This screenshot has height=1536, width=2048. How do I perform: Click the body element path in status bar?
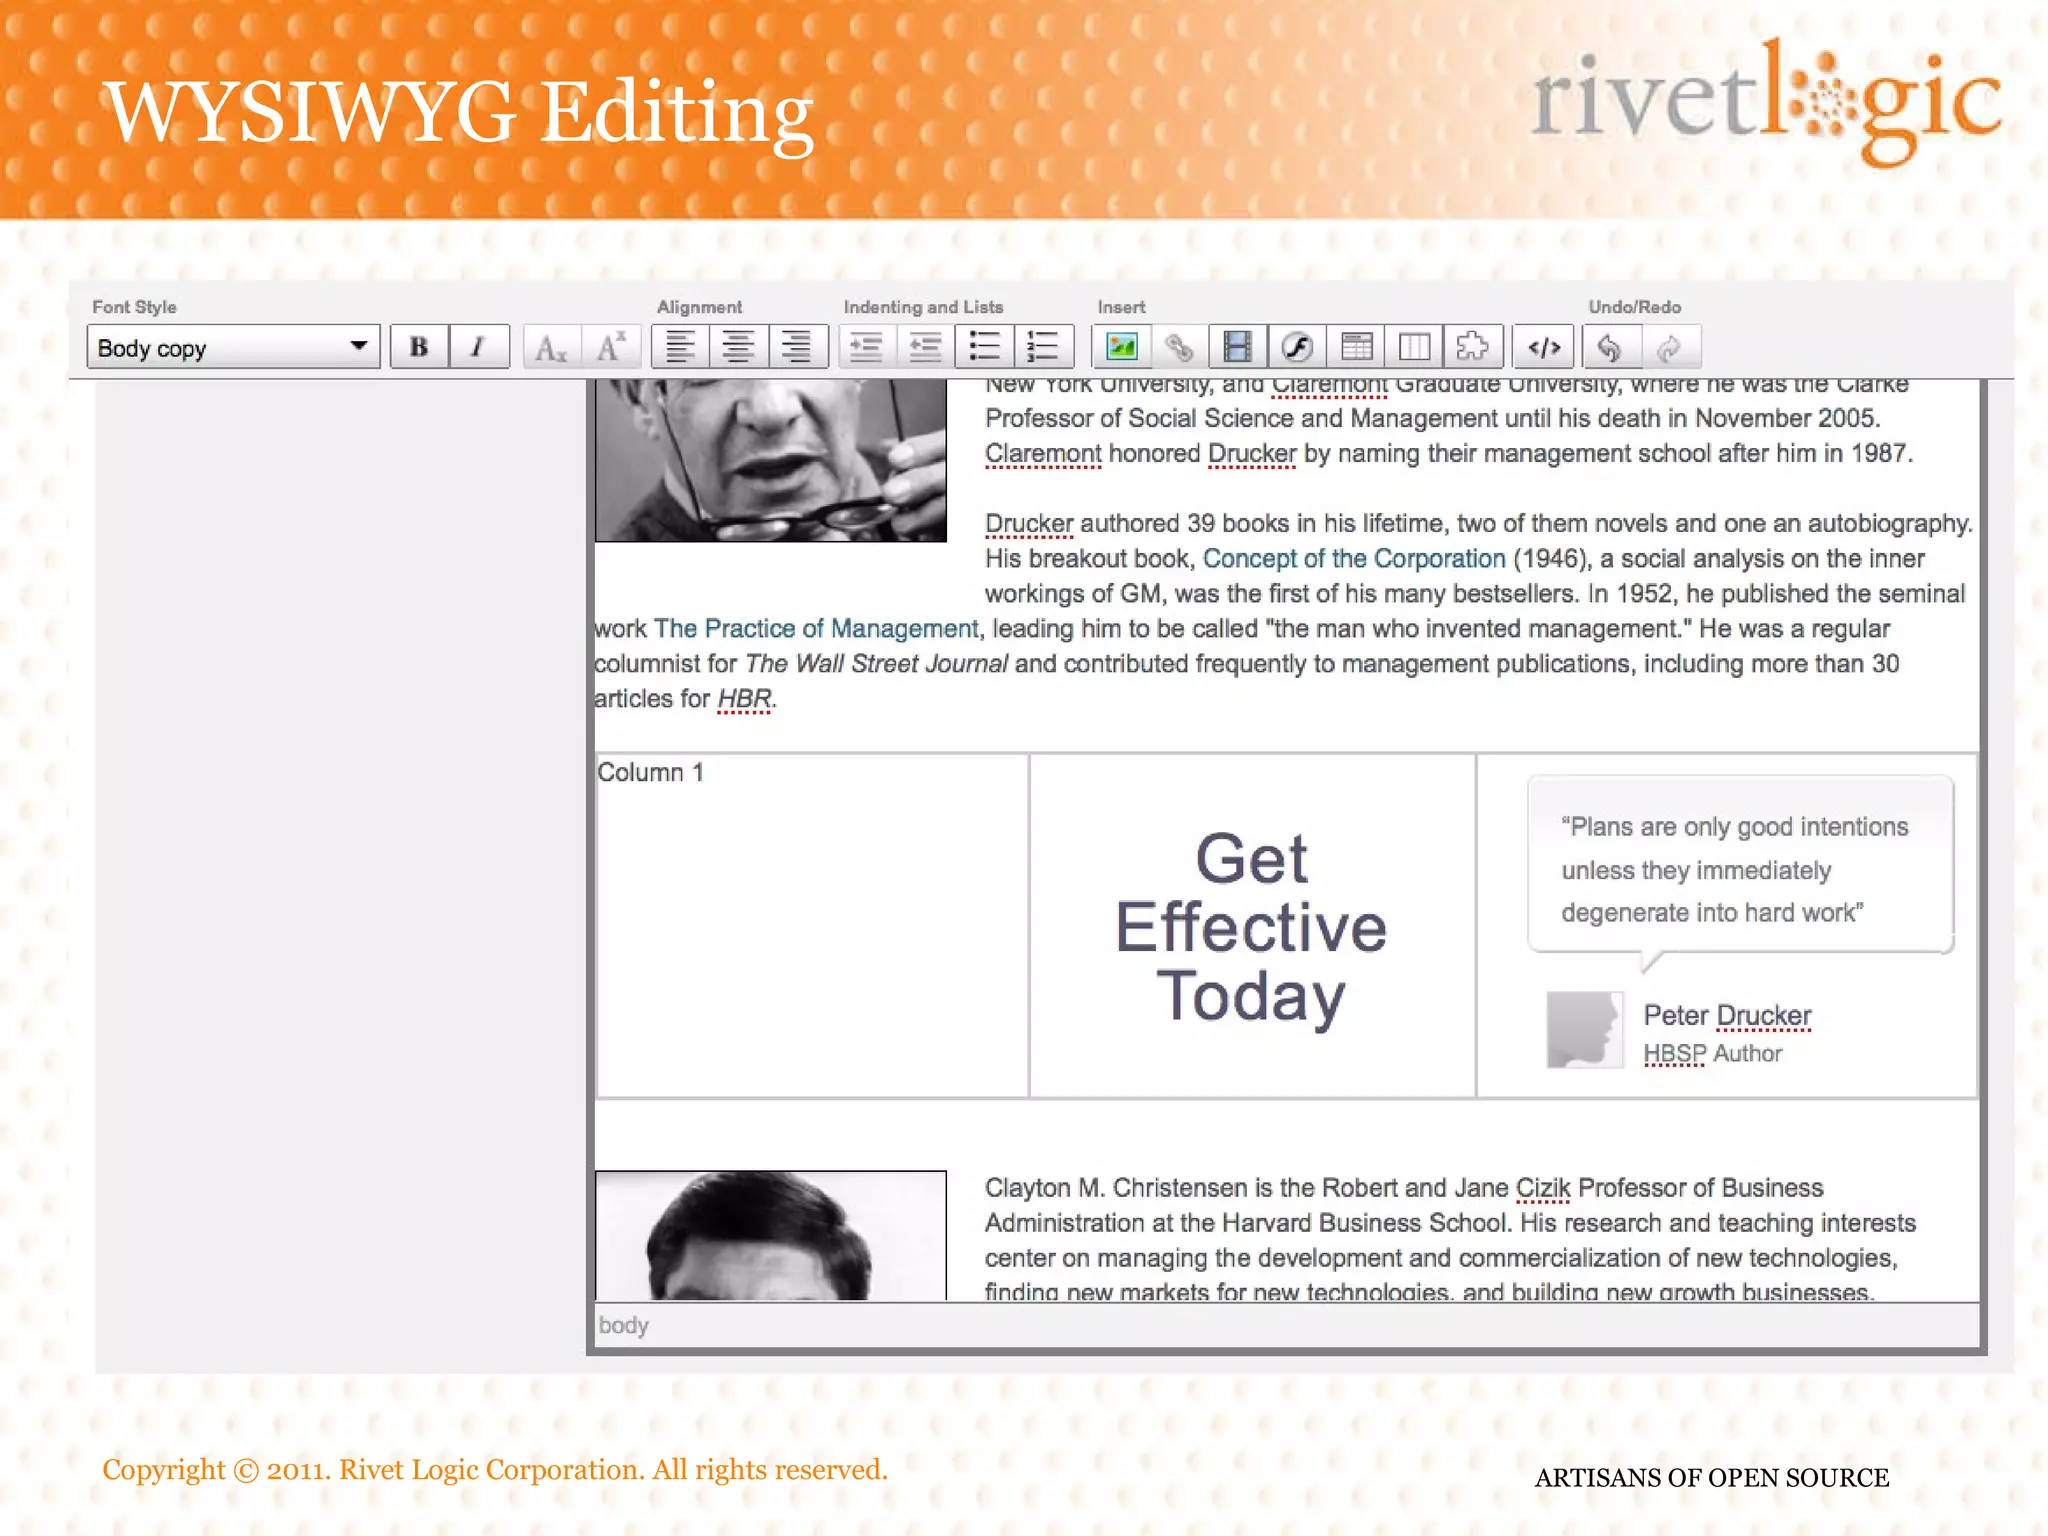pos(623,1325)
